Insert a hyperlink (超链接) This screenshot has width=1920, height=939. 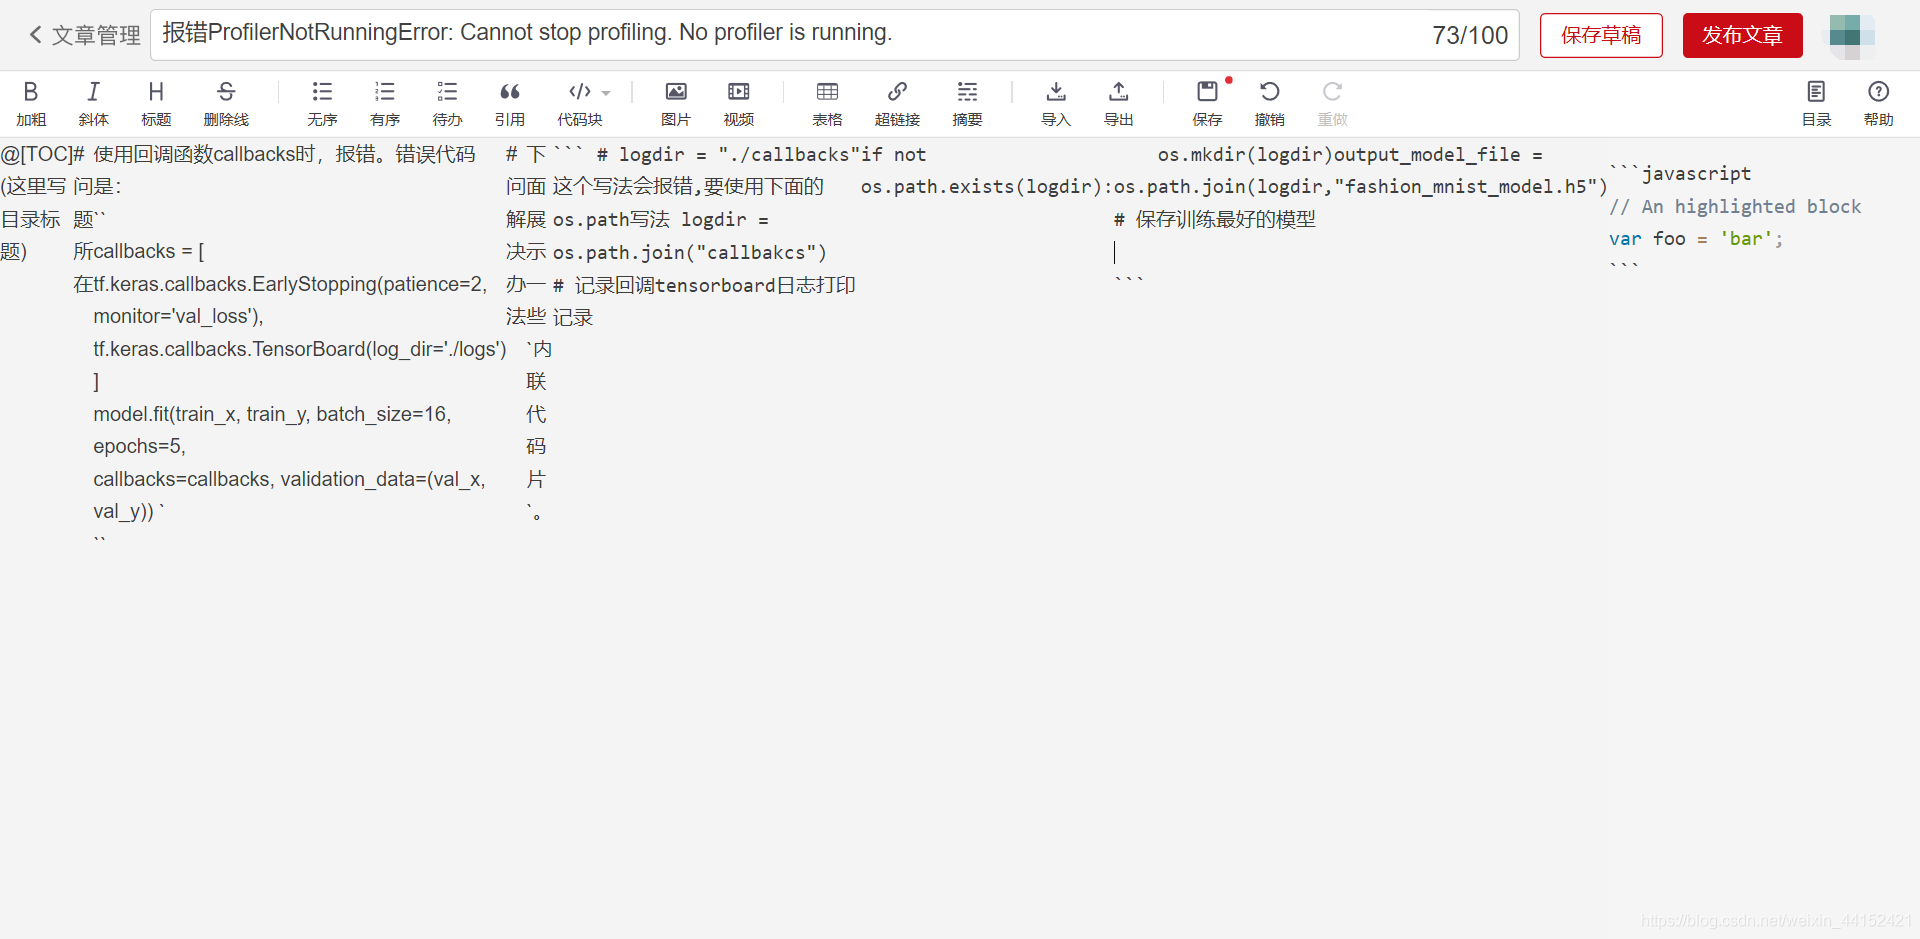tap(897, 104)
